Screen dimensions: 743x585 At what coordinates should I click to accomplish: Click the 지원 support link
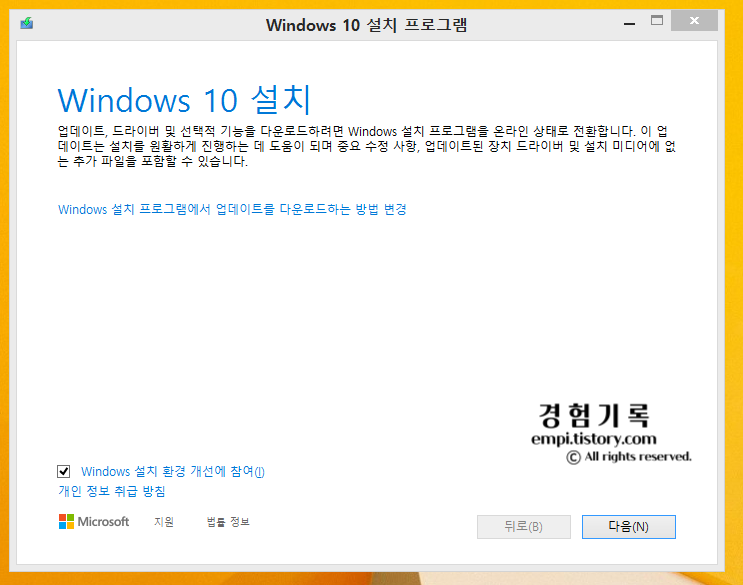(164, 522)
